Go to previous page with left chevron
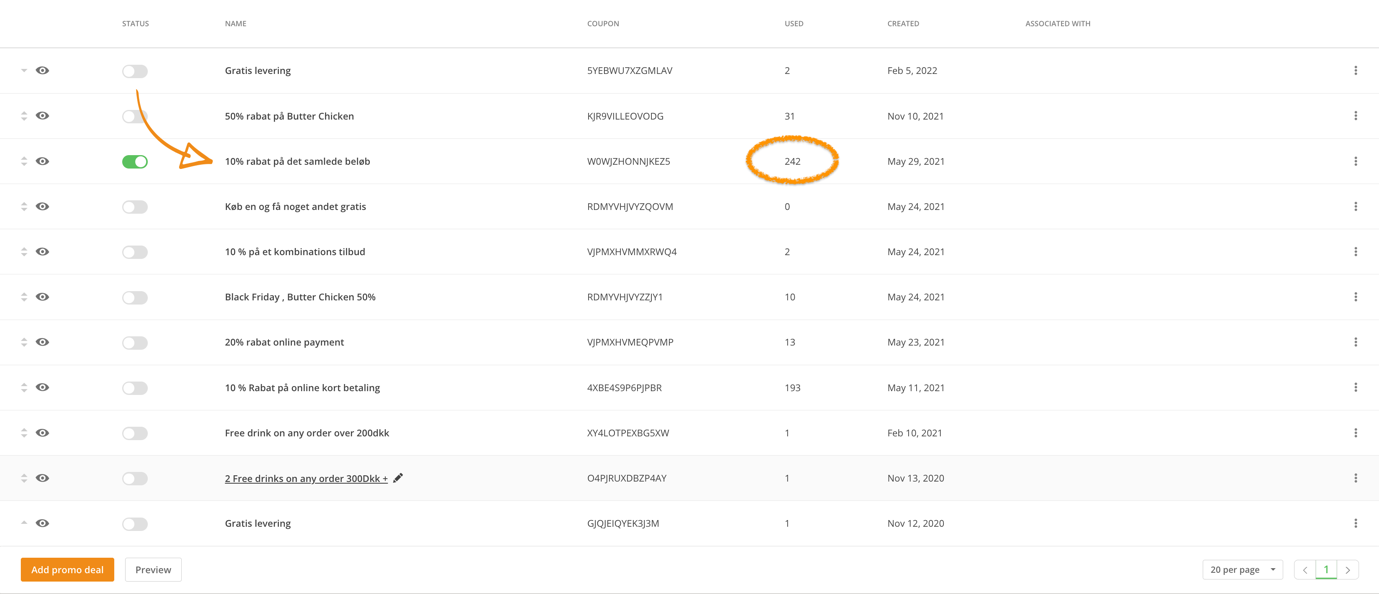Viewport: 1379px width, 594px height. tap(1305, 570)
